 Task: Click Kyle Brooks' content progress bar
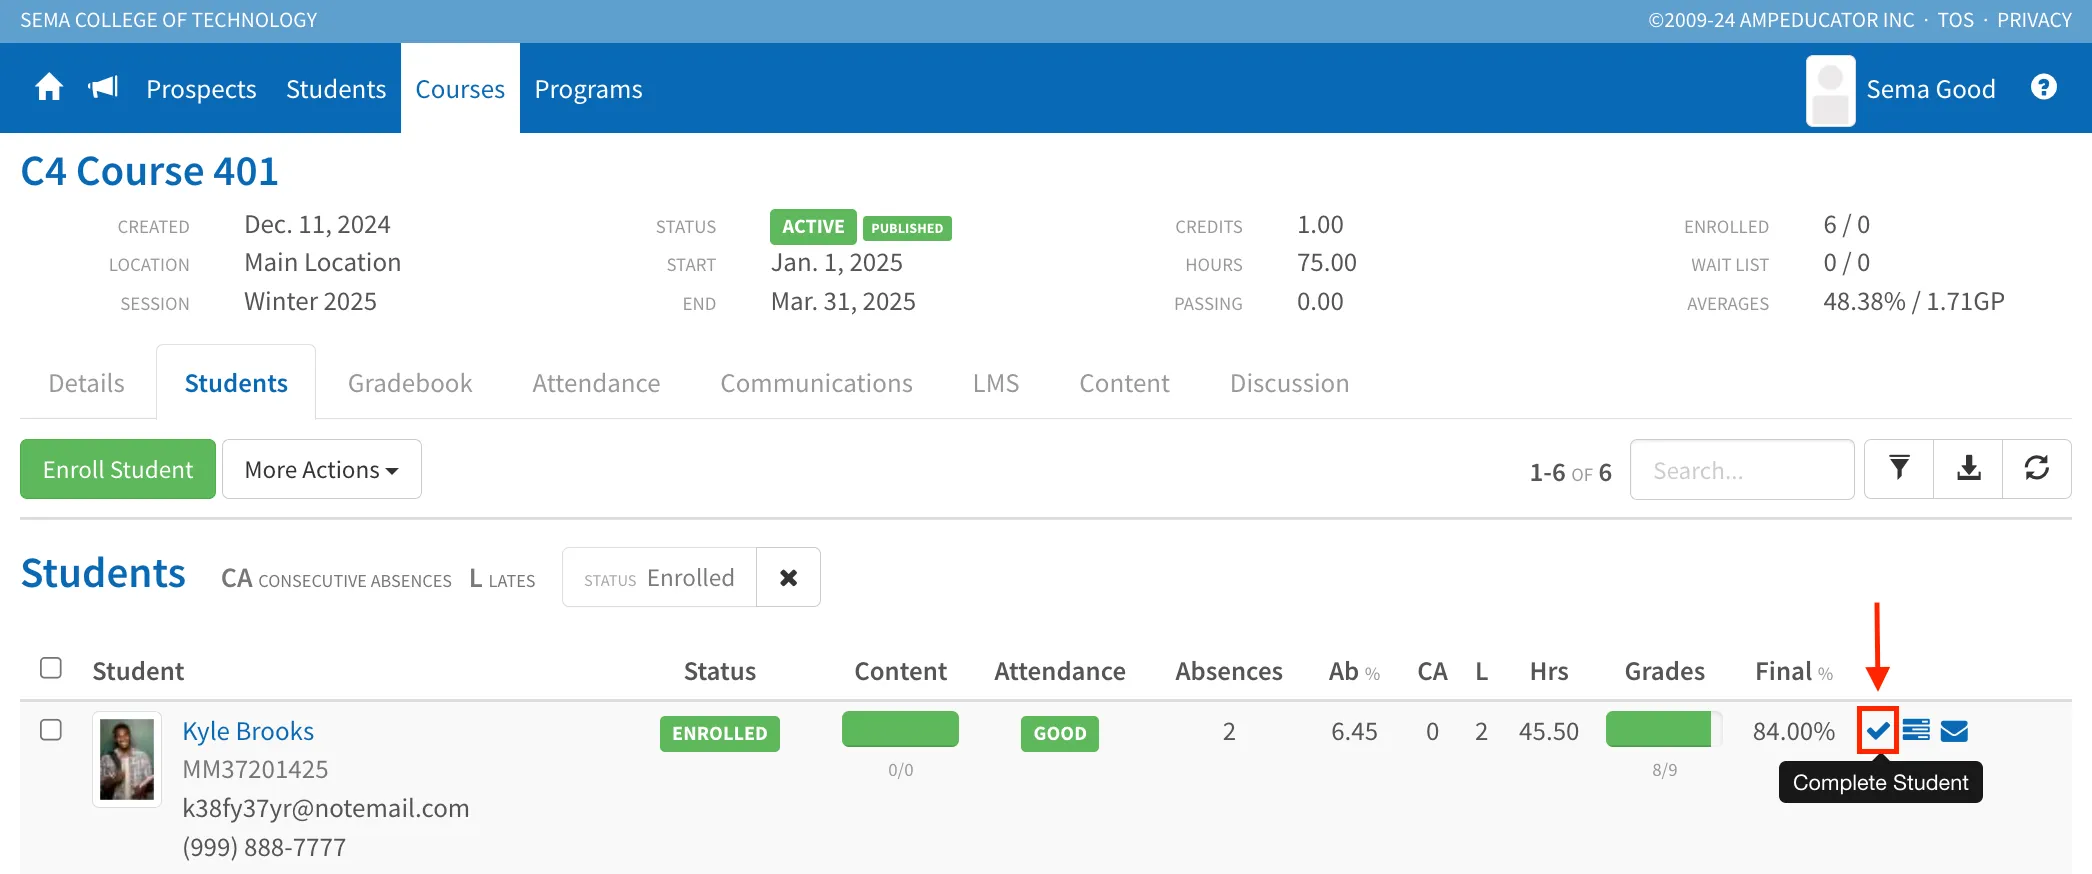[900, 729]
